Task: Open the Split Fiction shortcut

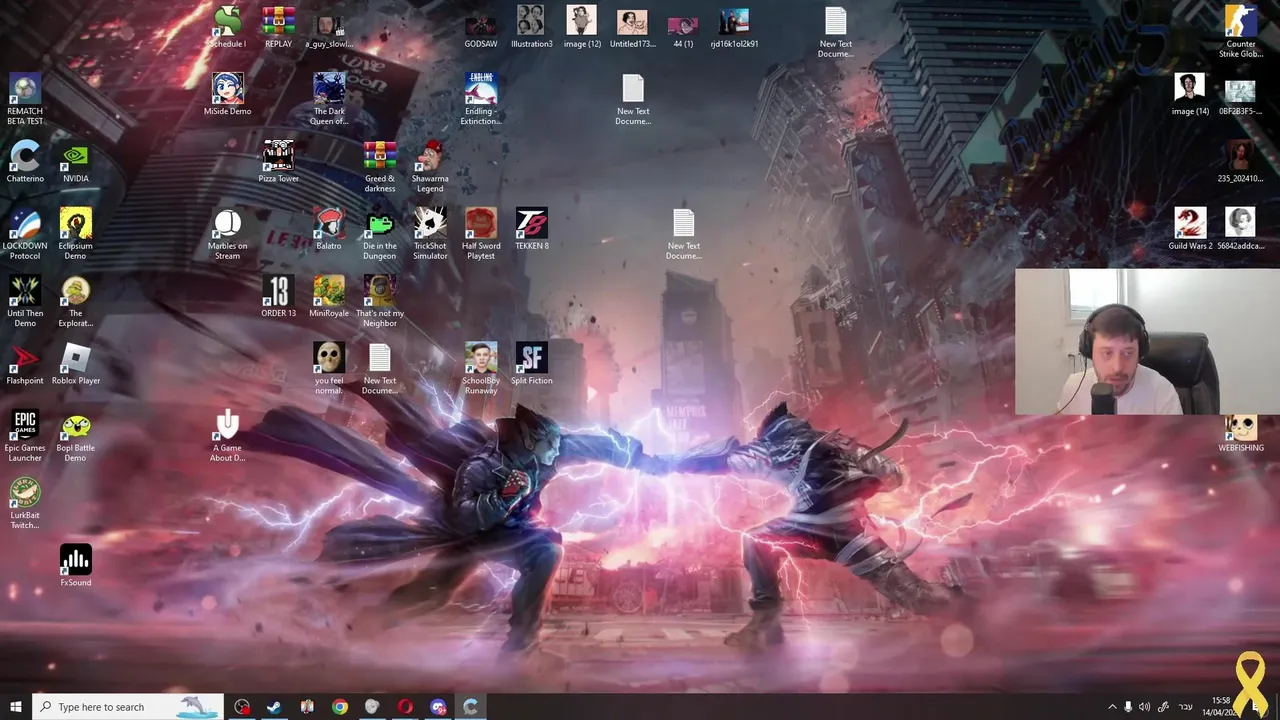Action: pyautogui.click(x=532, y=362)
